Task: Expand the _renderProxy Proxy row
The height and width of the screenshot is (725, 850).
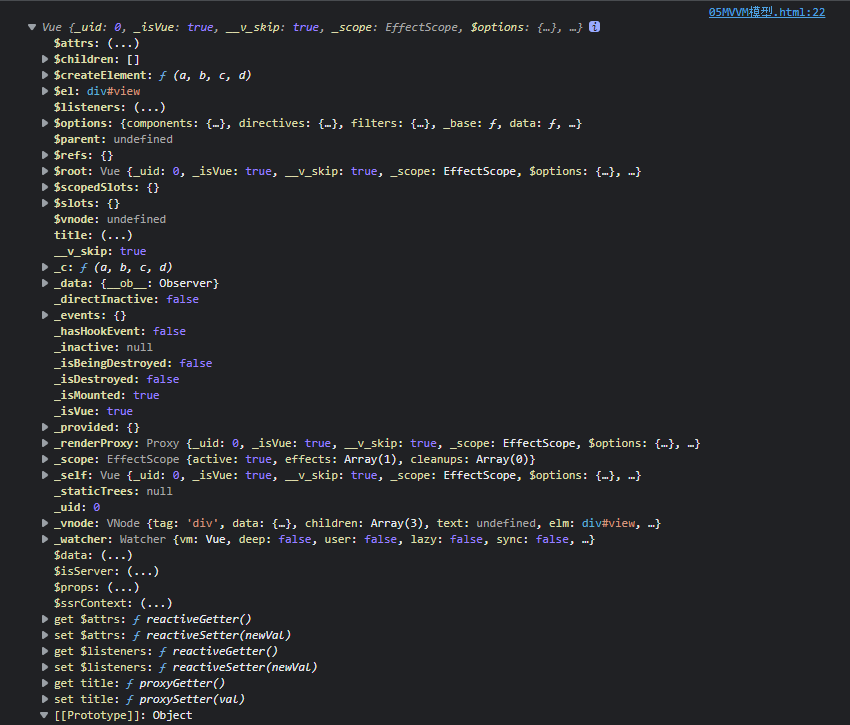Action: coord(45,443)
